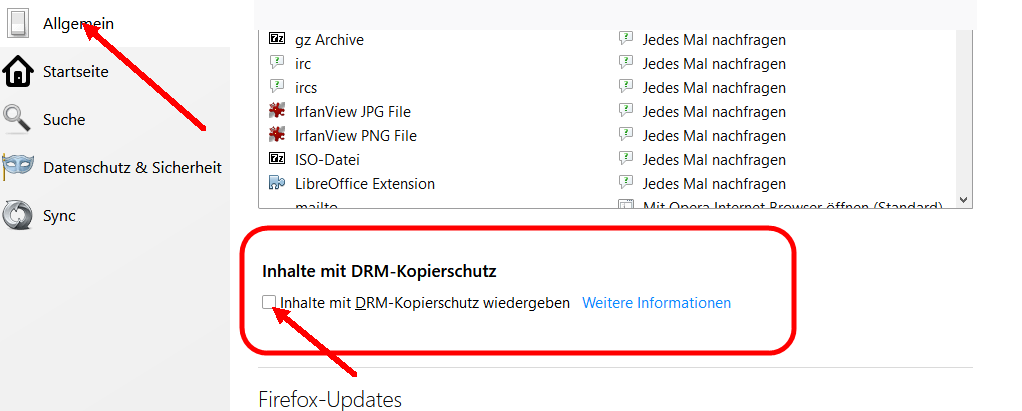
Task: Enable Inhalte mit DRM-Kopierschutz wiedergeben checkbox
Action: (269, 302)
